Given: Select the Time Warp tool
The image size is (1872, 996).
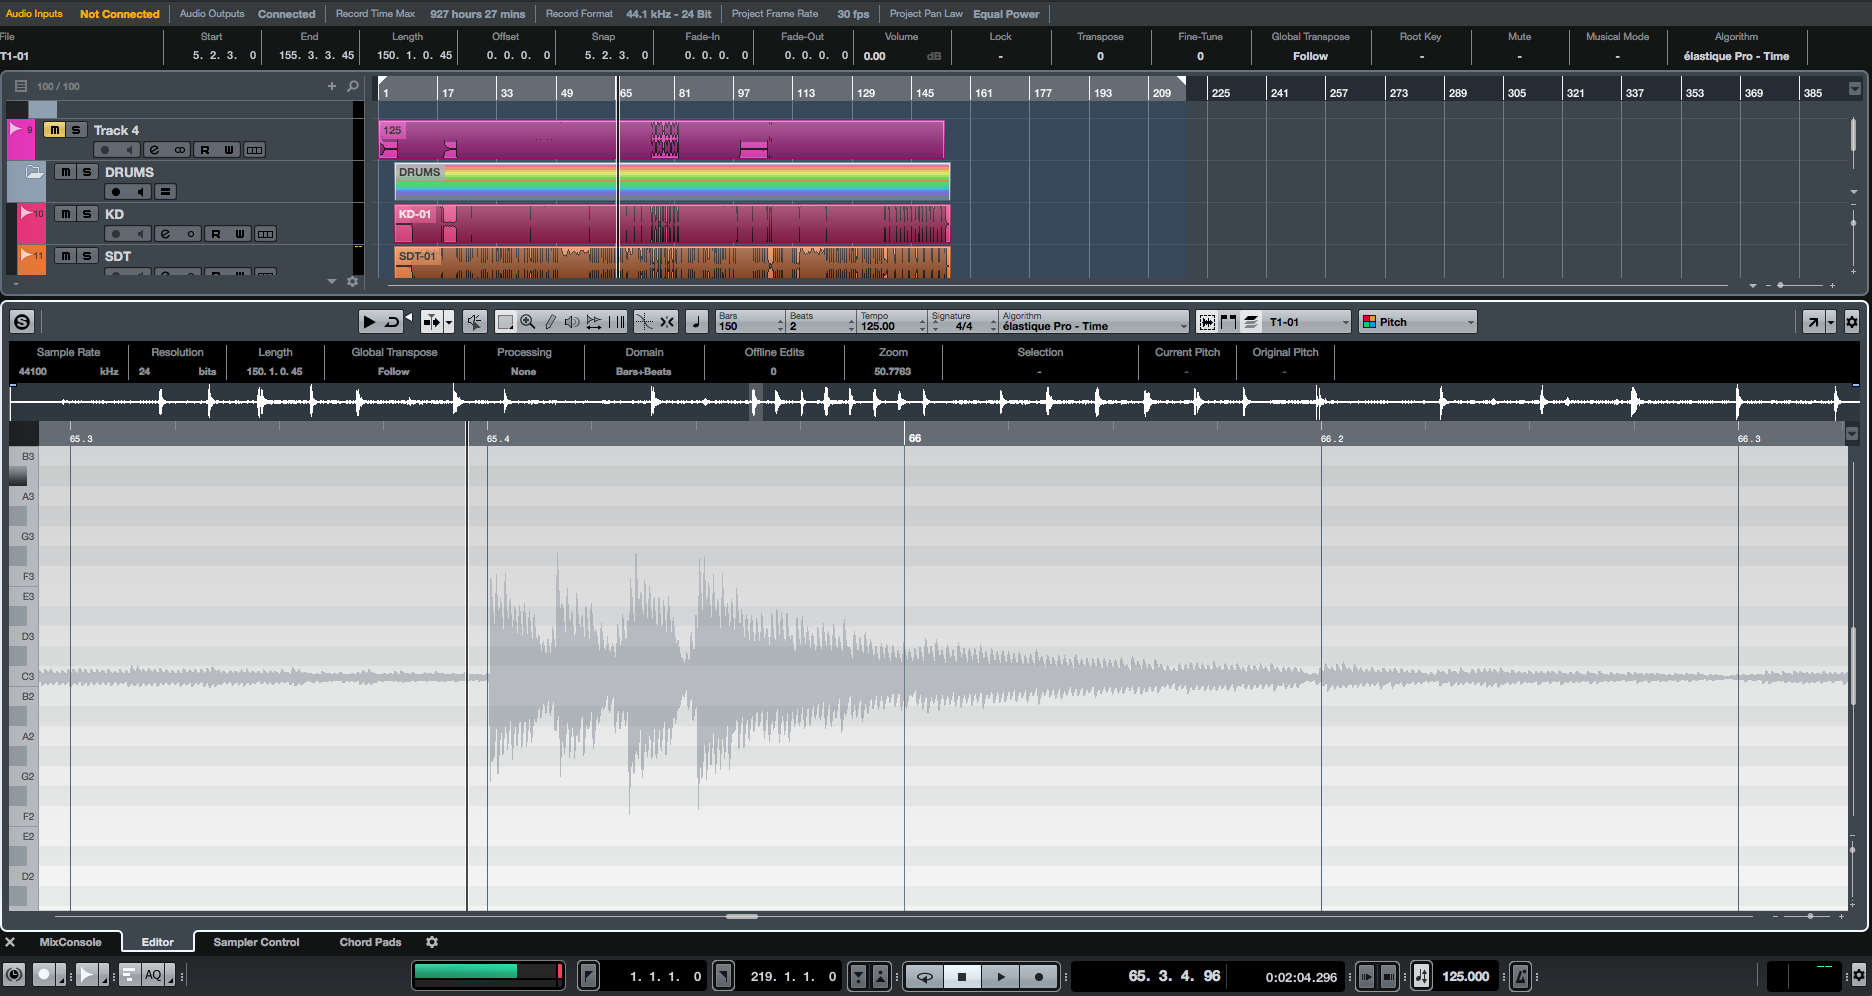Looking at the screenshot, I should tap(617, 322).
